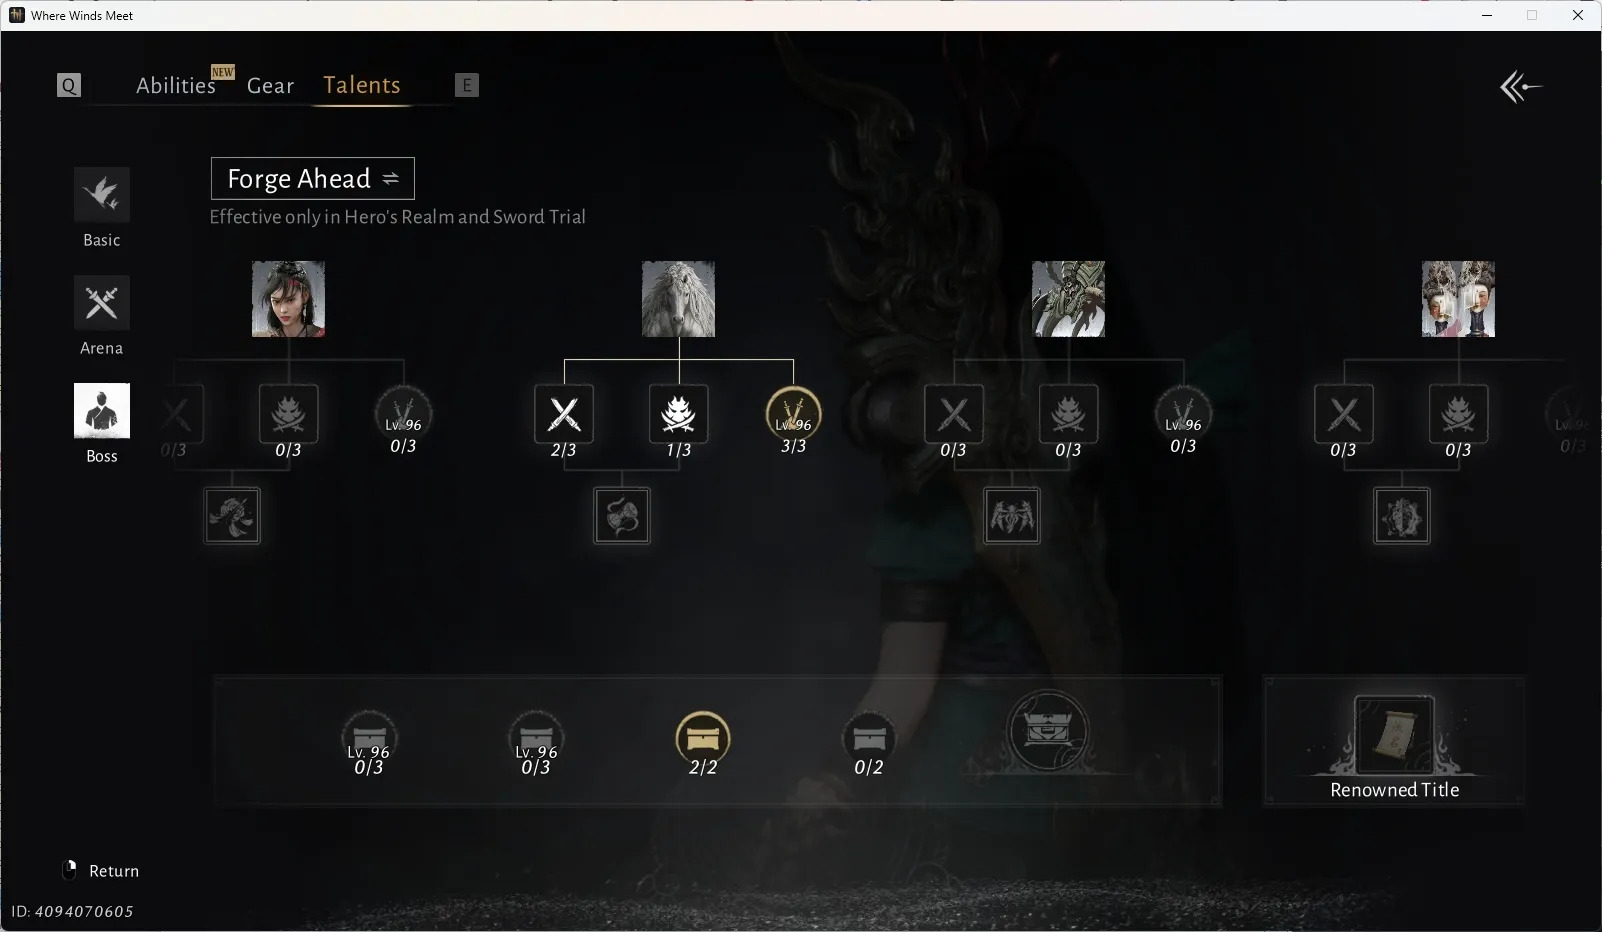The image size is (1602, 932).
Task: Open the Gear tab
Action: pyautogui.click(x=270, y=85)
